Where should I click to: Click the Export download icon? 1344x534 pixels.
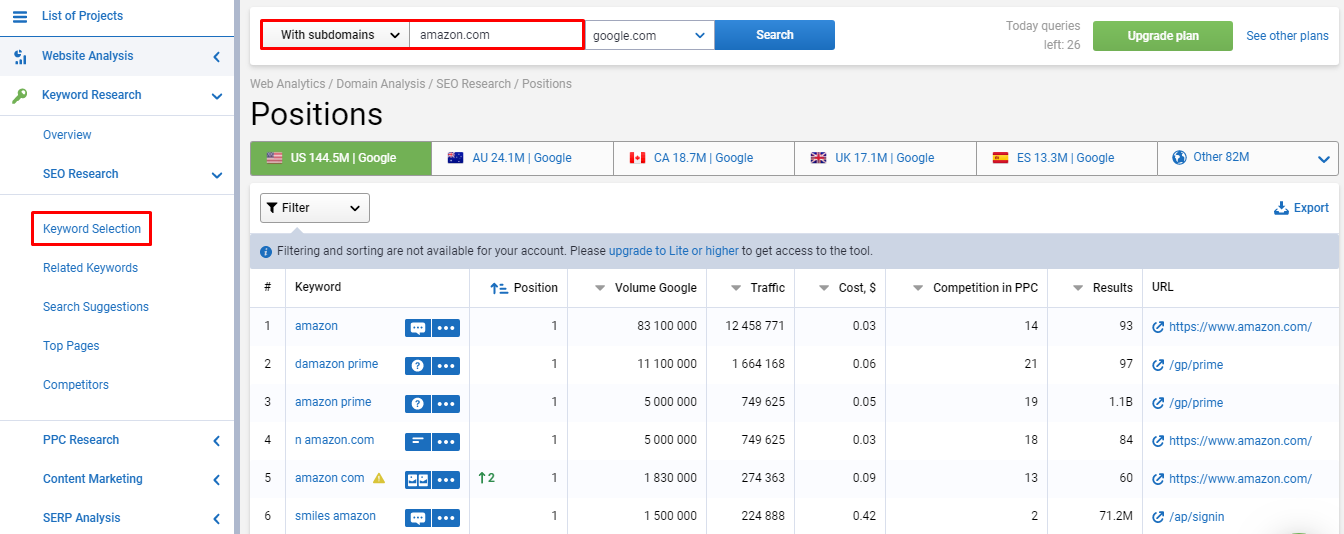(x=1281, y=208)
